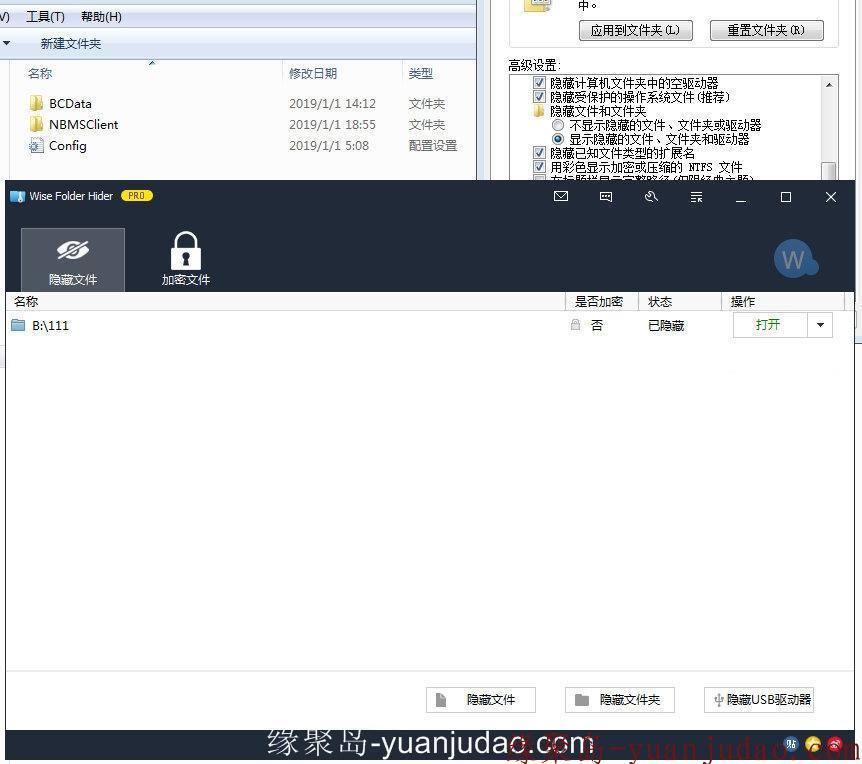Open the feedback mail icon in Wise Folder Hider
Image resolution: width=862 pixels, height=764 pixels.
[x=561, y=197]
